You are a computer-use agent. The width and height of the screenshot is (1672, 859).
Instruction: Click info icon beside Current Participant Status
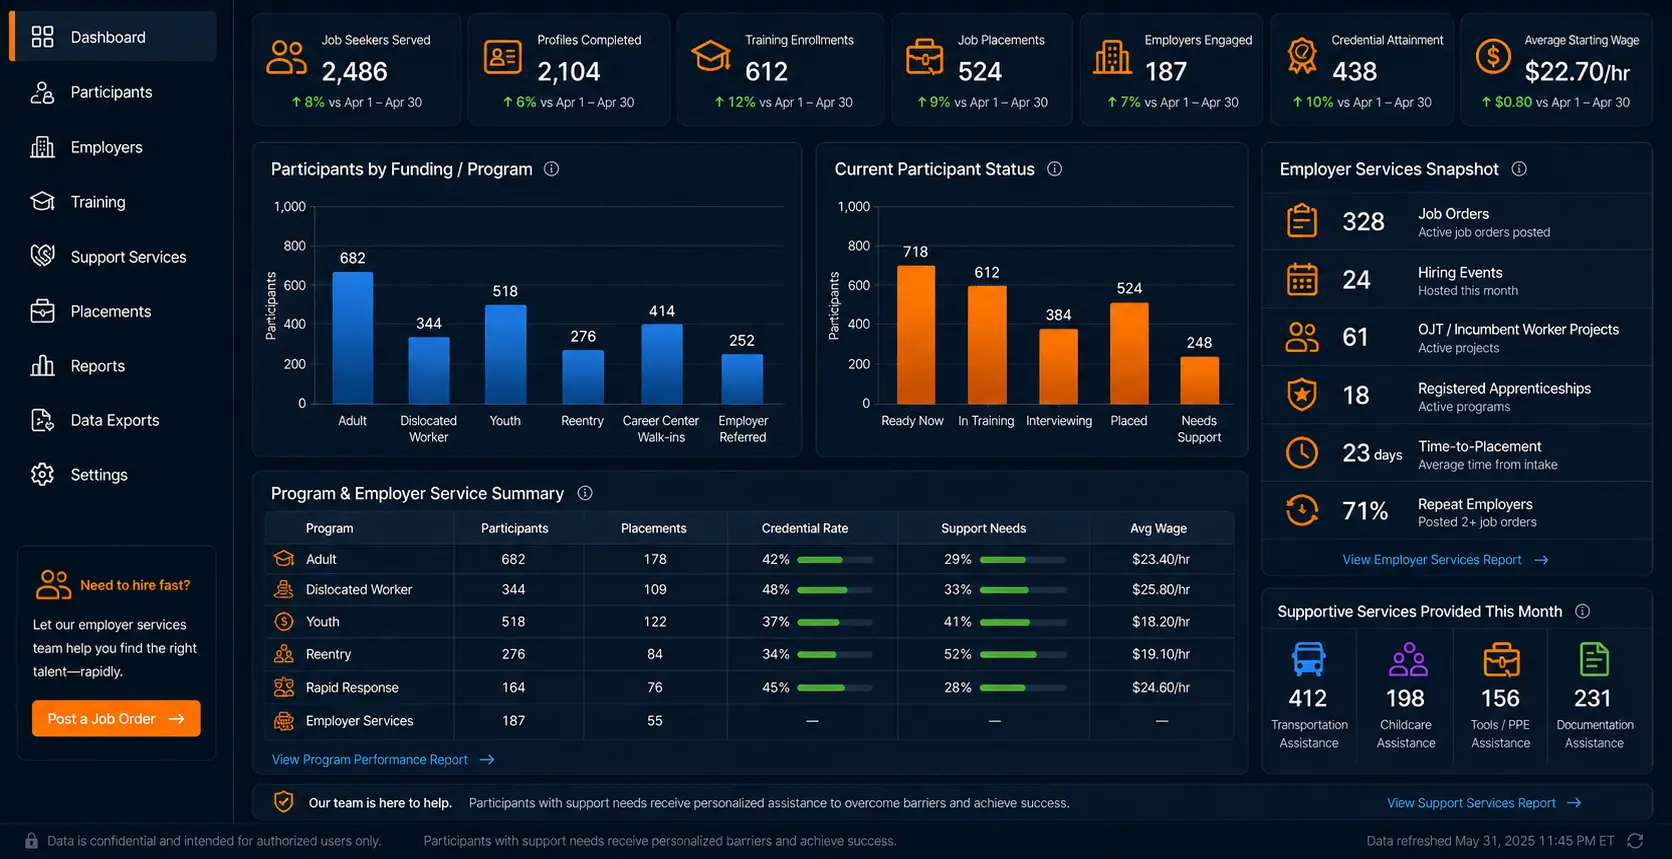tap(1054, 169)
